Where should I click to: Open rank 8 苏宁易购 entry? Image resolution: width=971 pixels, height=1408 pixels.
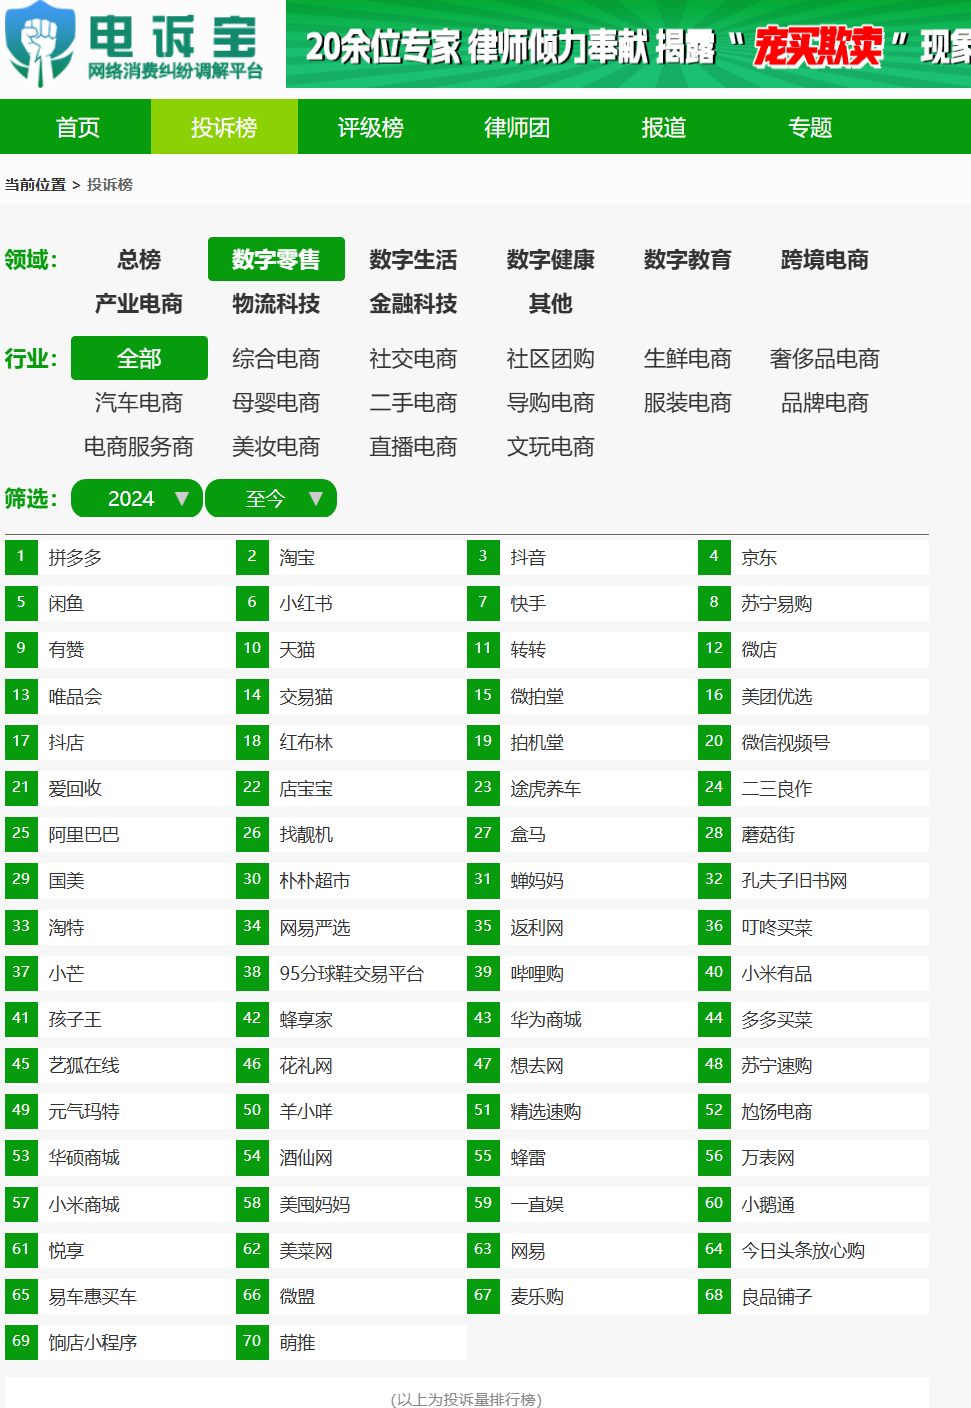813,604
